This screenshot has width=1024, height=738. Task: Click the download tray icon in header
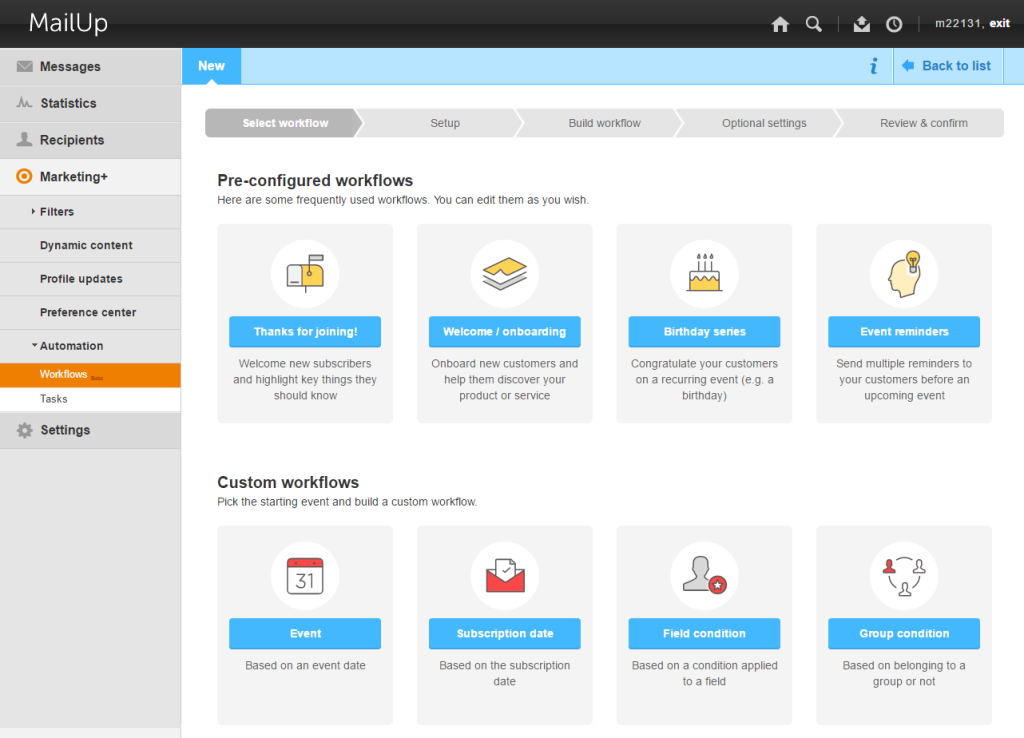(x=862, y=24)
